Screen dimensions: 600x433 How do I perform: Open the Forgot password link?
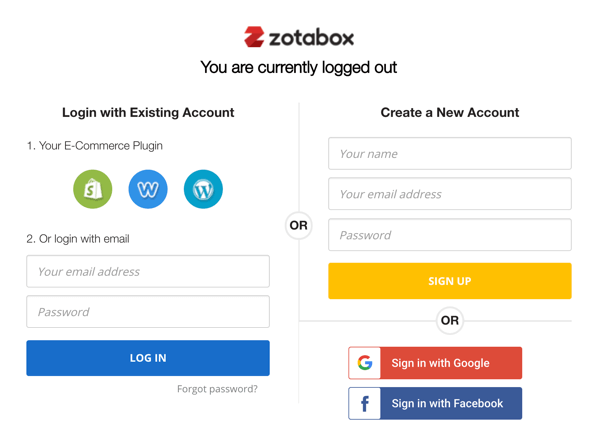coord(217,389)
